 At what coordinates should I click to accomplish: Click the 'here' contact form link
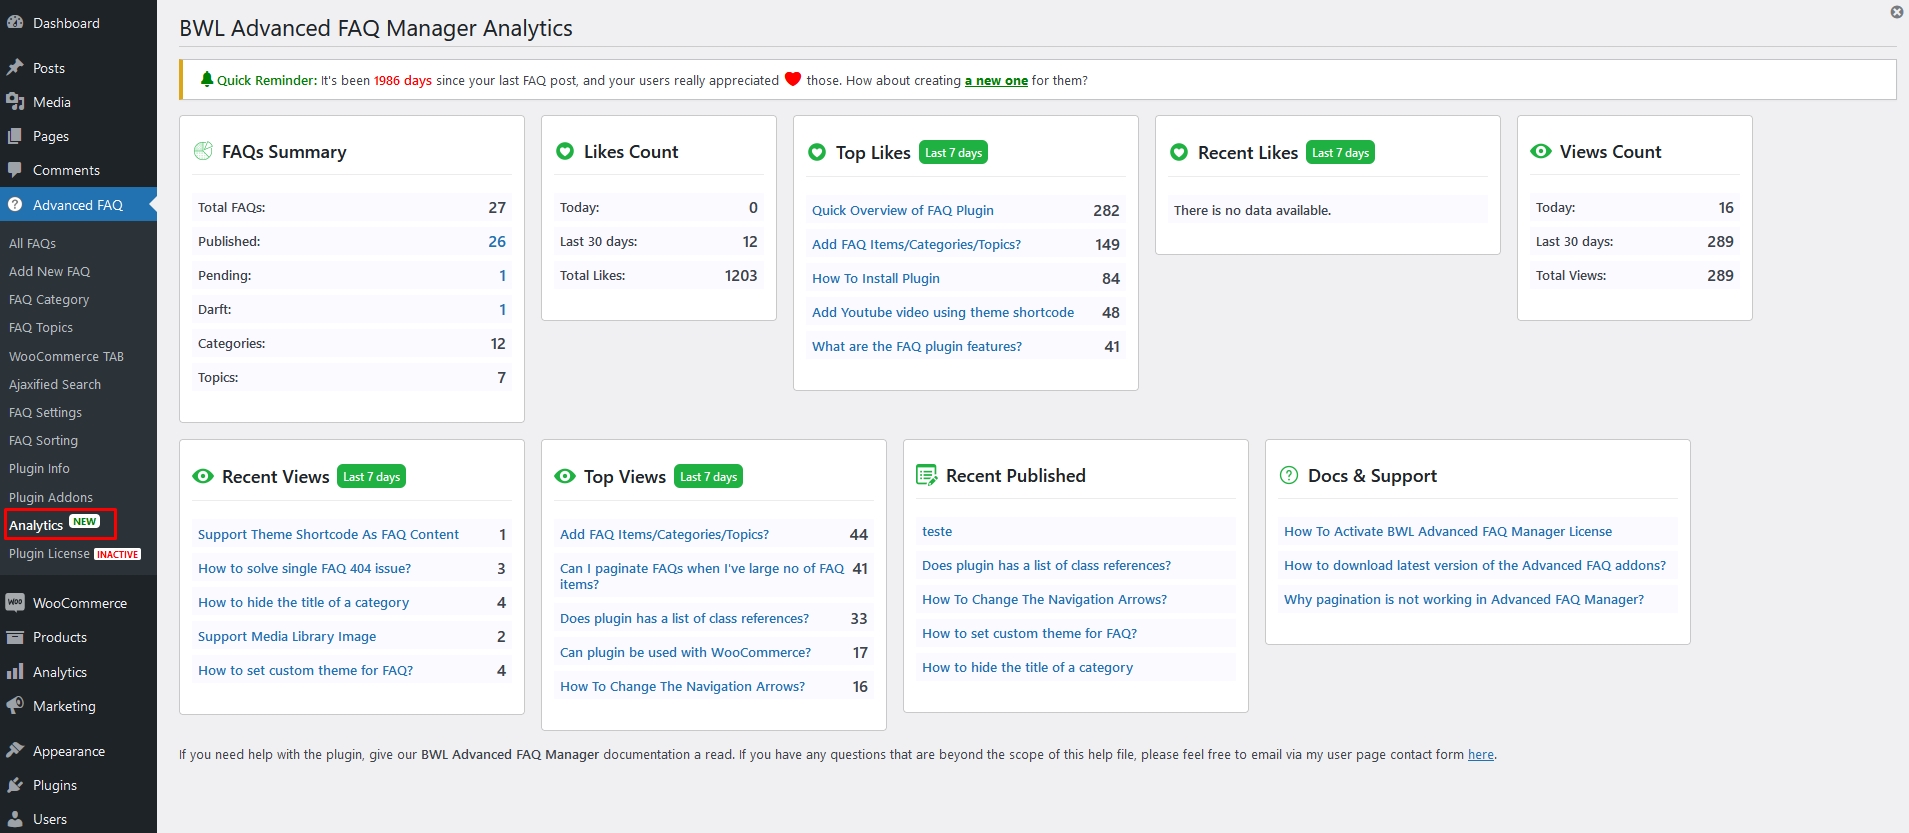(1480, 755)
